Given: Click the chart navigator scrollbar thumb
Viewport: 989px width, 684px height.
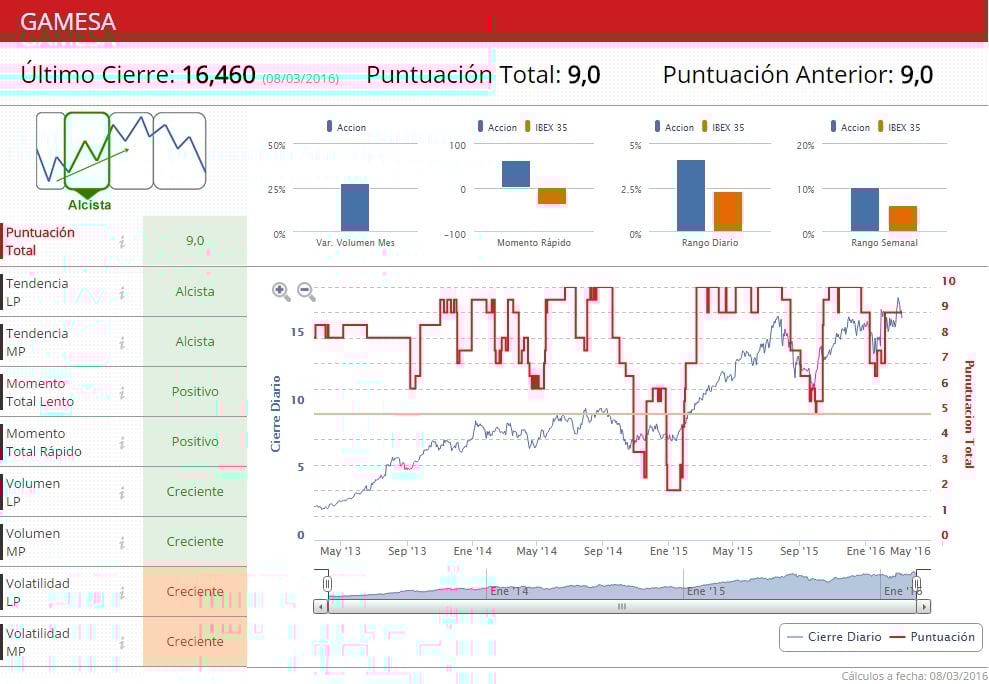Looking at the screenshot, I should pyautogui.click(x=622, y=606).
